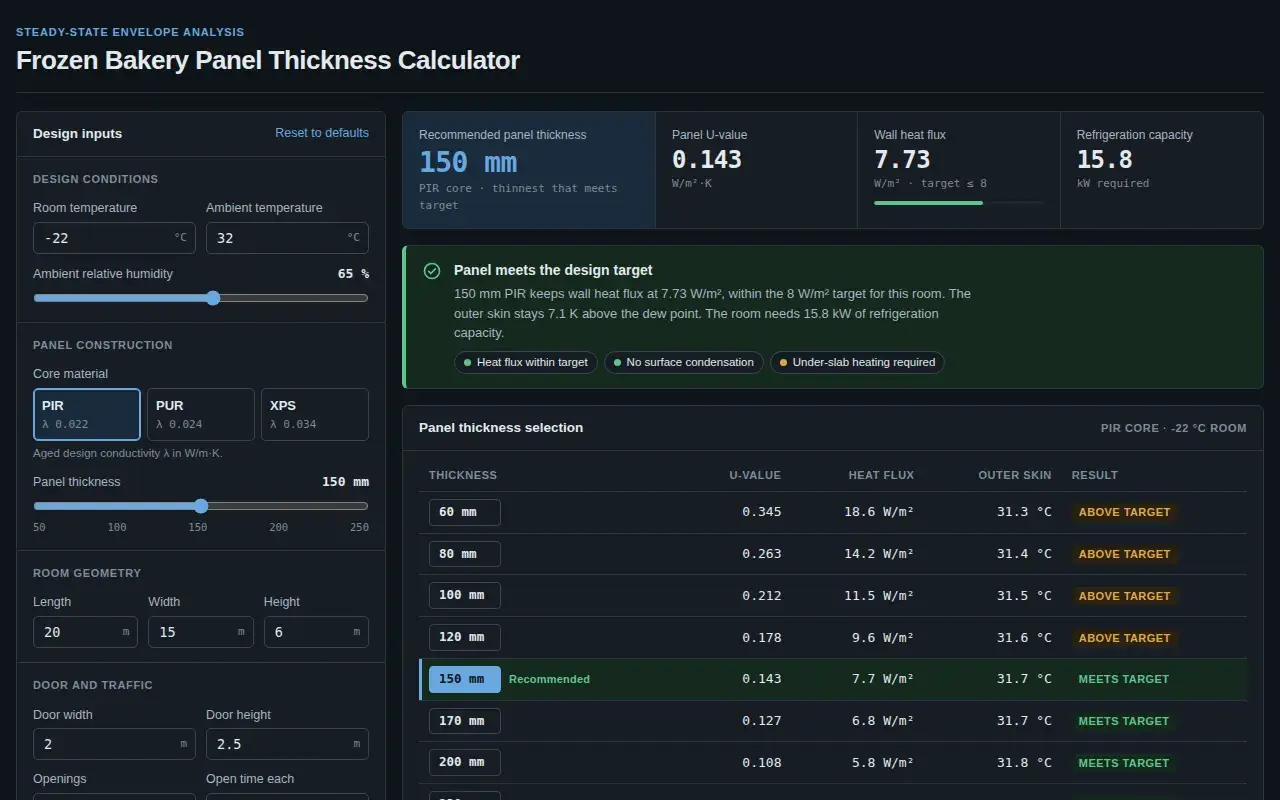Choose the 200 mm thickness button

tap(465, 763)
